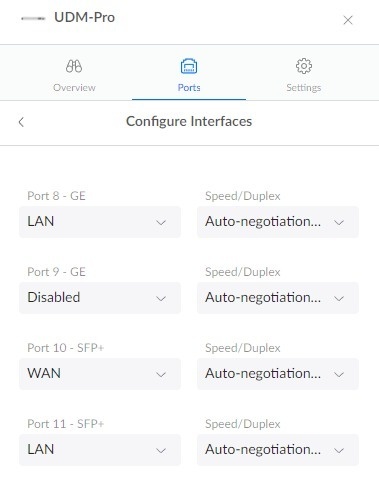The height and width of the screenshot is (480, 379).
Task: Open Port 9 - GE Disabled dropdown
Action: tap(100, 298)
